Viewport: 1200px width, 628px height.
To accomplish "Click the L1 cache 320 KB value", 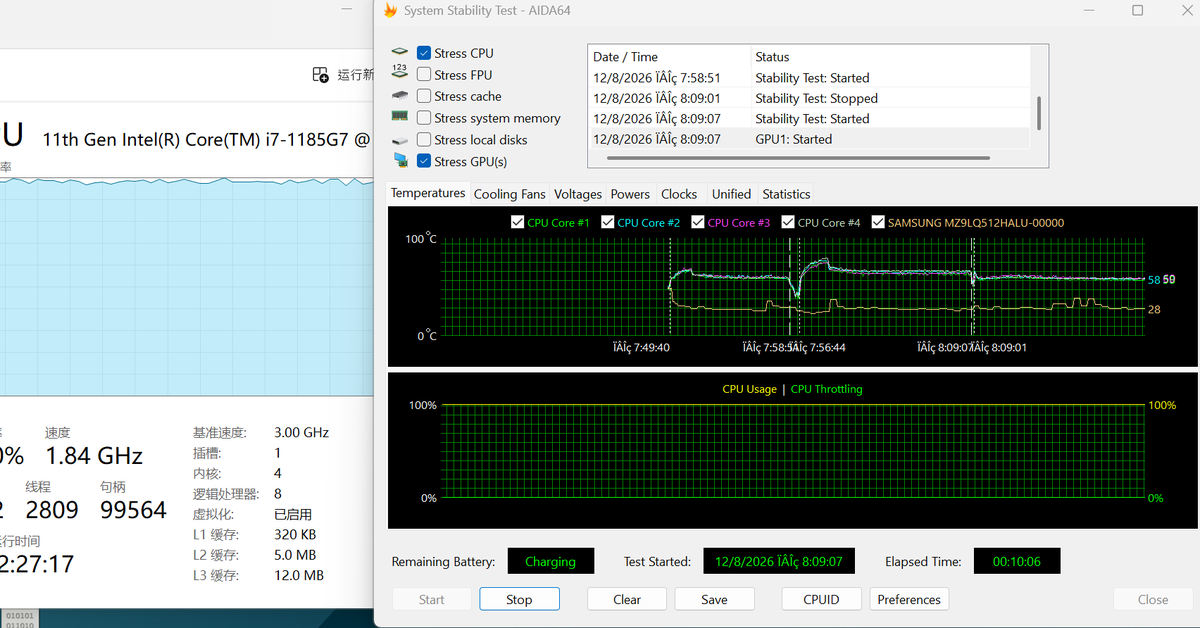I will click(295, 535).
